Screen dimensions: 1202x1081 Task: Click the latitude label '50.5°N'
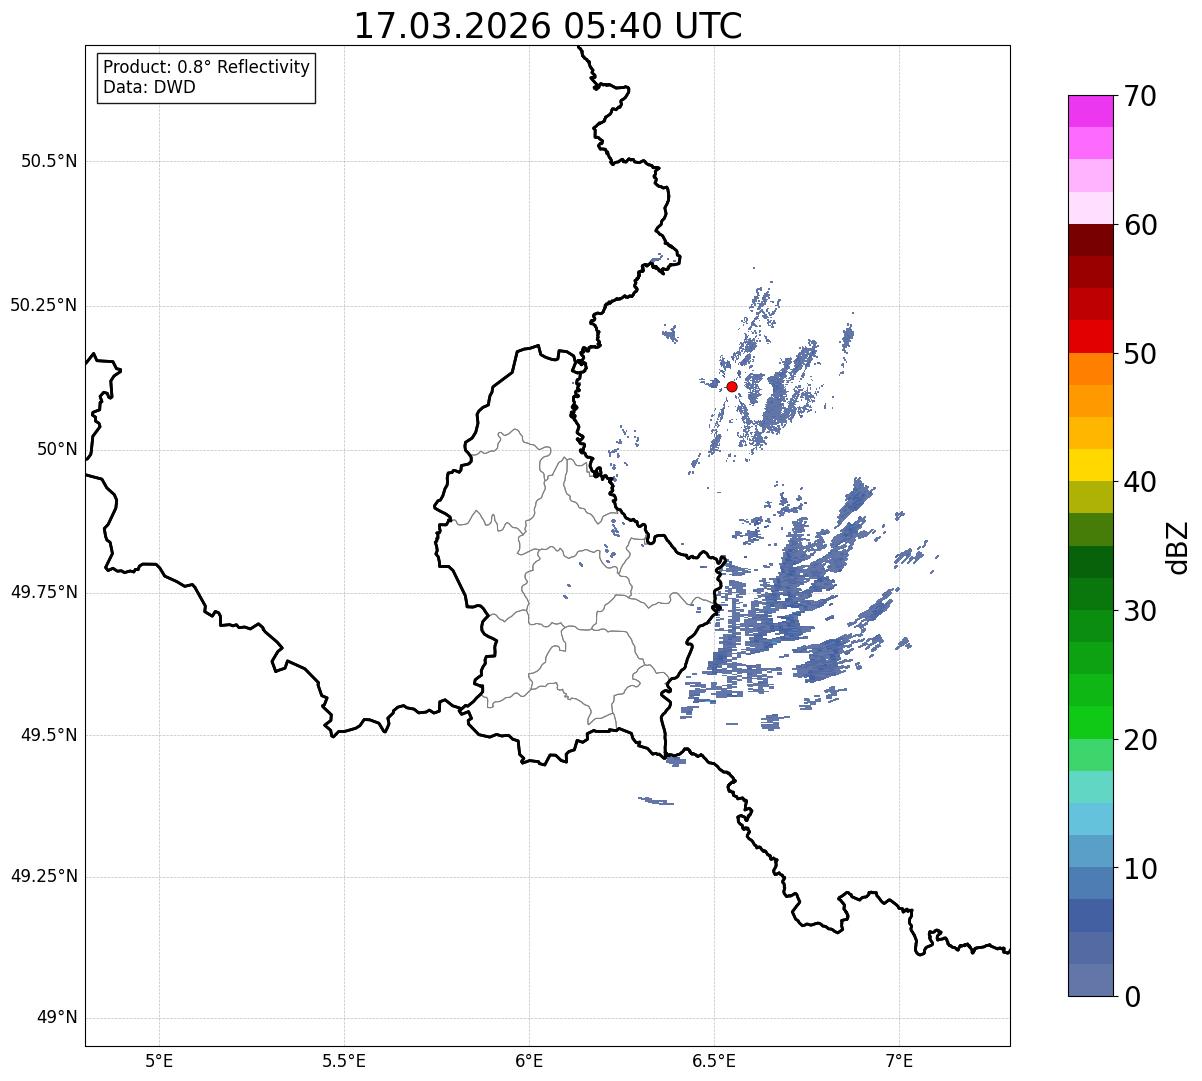point(48,161)
